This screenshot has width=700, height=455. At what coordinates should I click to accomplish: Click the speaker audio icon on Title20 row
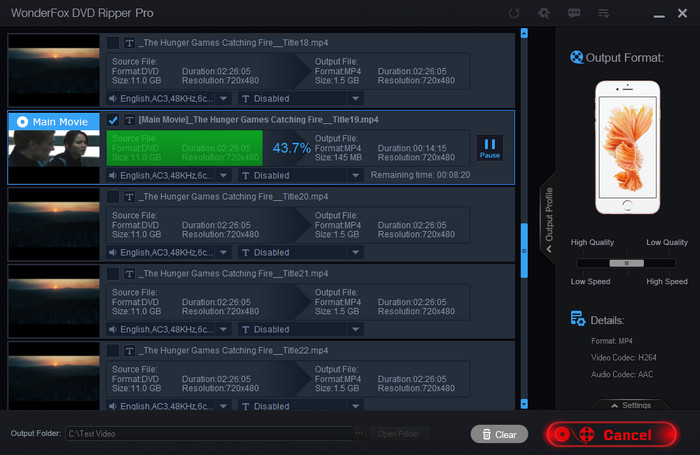113,253
